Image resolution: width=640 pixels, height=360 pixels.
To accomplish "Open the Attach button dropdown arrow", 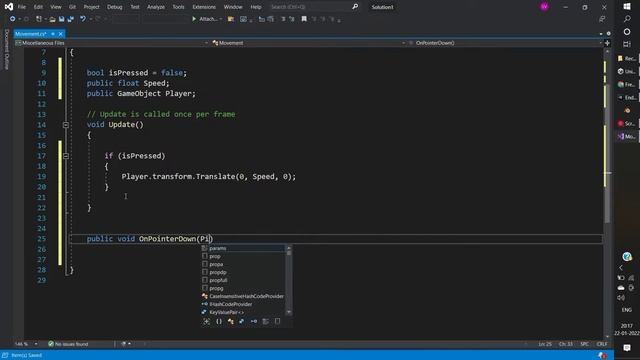I will pos(221,19).
